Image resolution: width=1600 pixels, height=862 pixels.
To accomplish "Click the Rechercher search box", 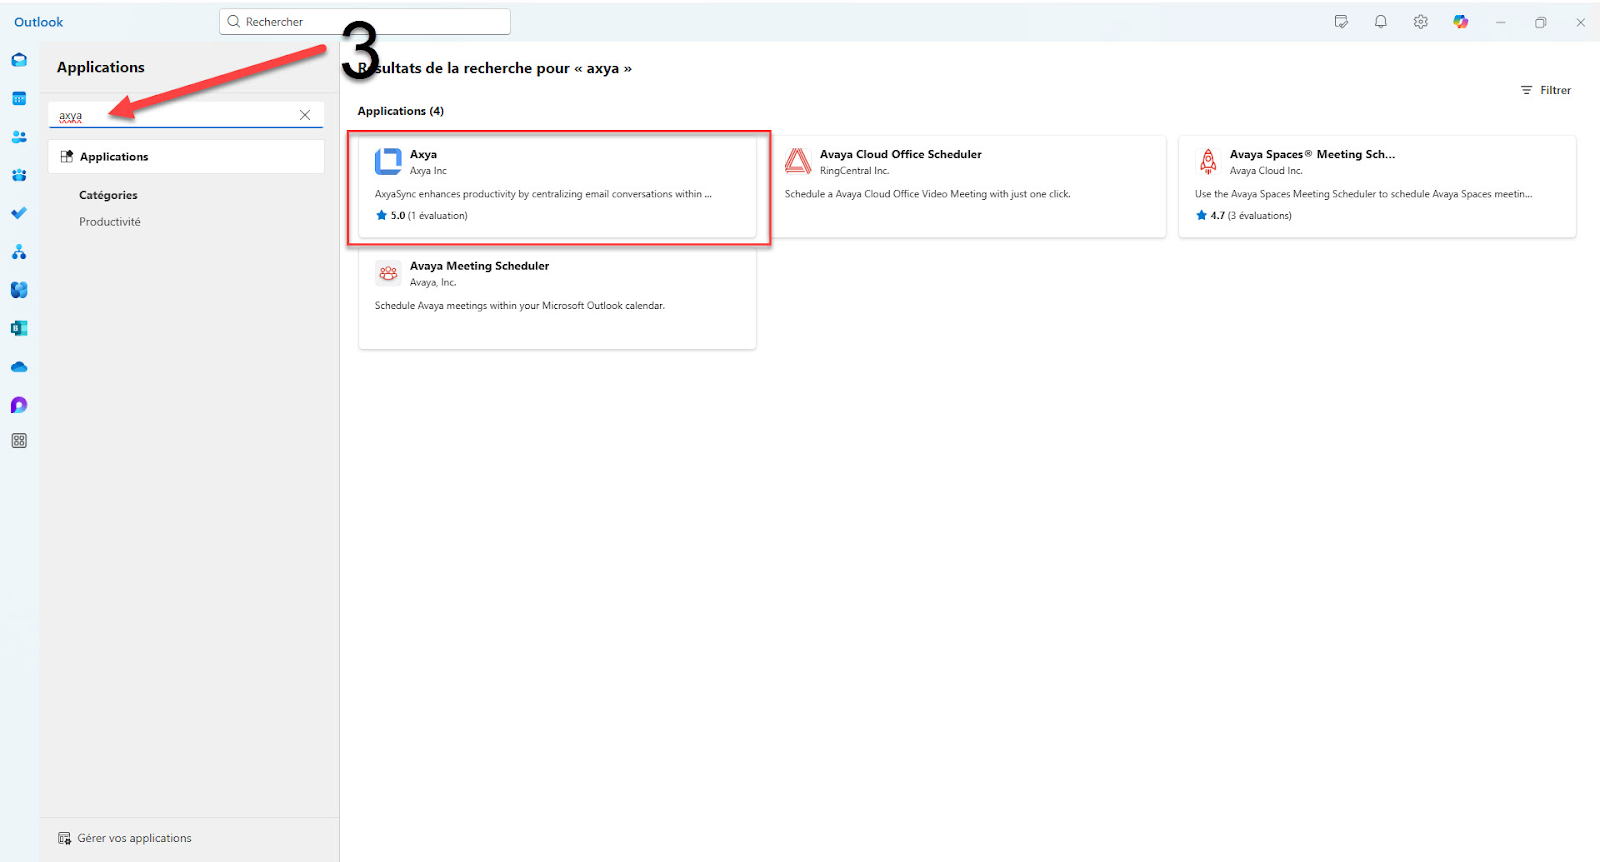I will pyautogui.click(x=365, y=22).
